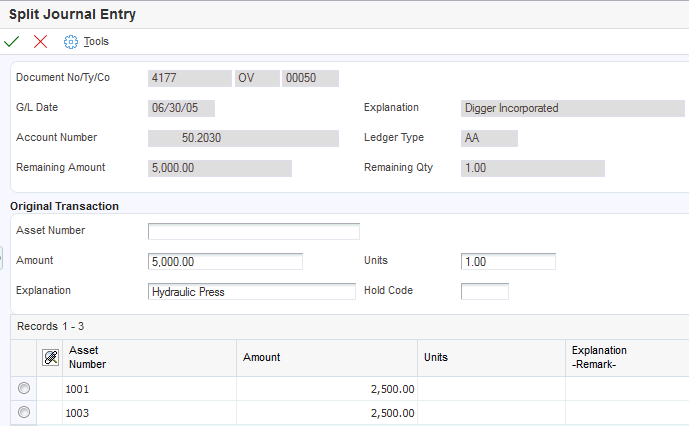Click the Amount cell in the 1001 row
The height and width of the screenshot is (426, 689).
[x=327, y=388]
